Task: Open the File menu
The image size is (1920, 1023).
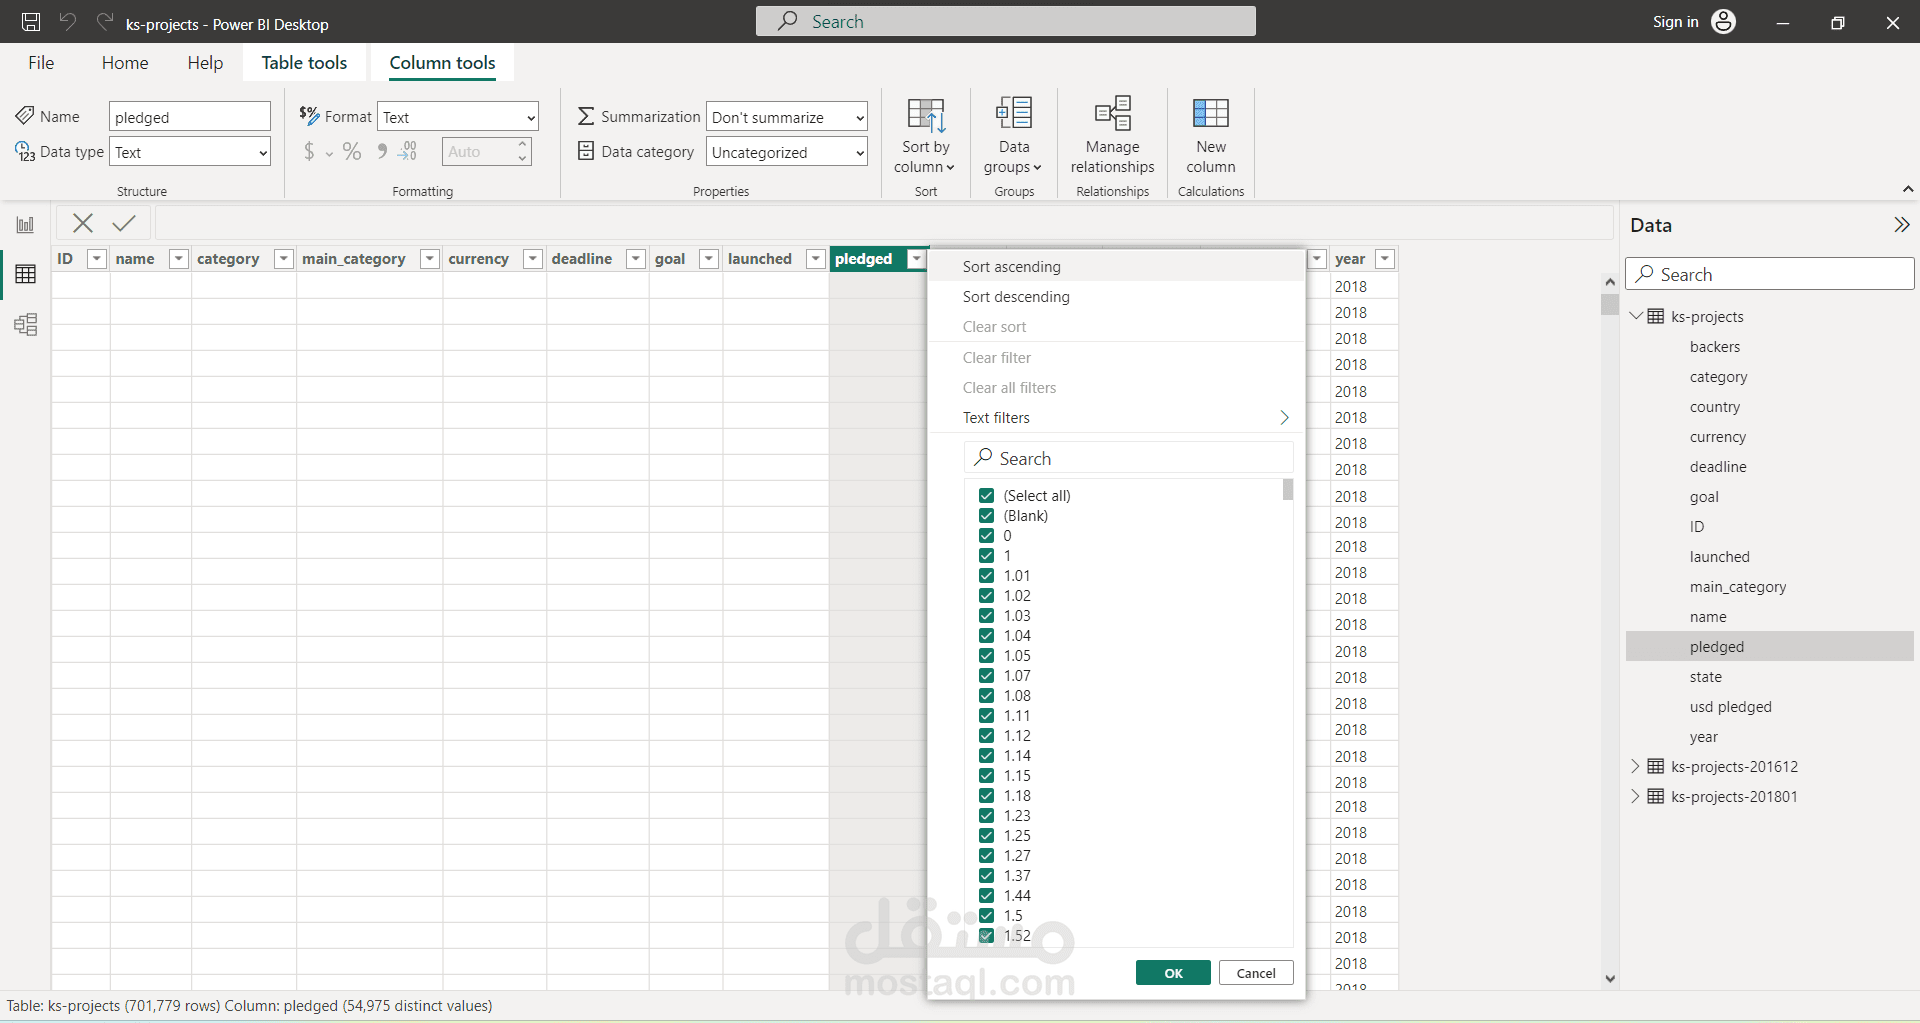Action: tap(41, 63)
